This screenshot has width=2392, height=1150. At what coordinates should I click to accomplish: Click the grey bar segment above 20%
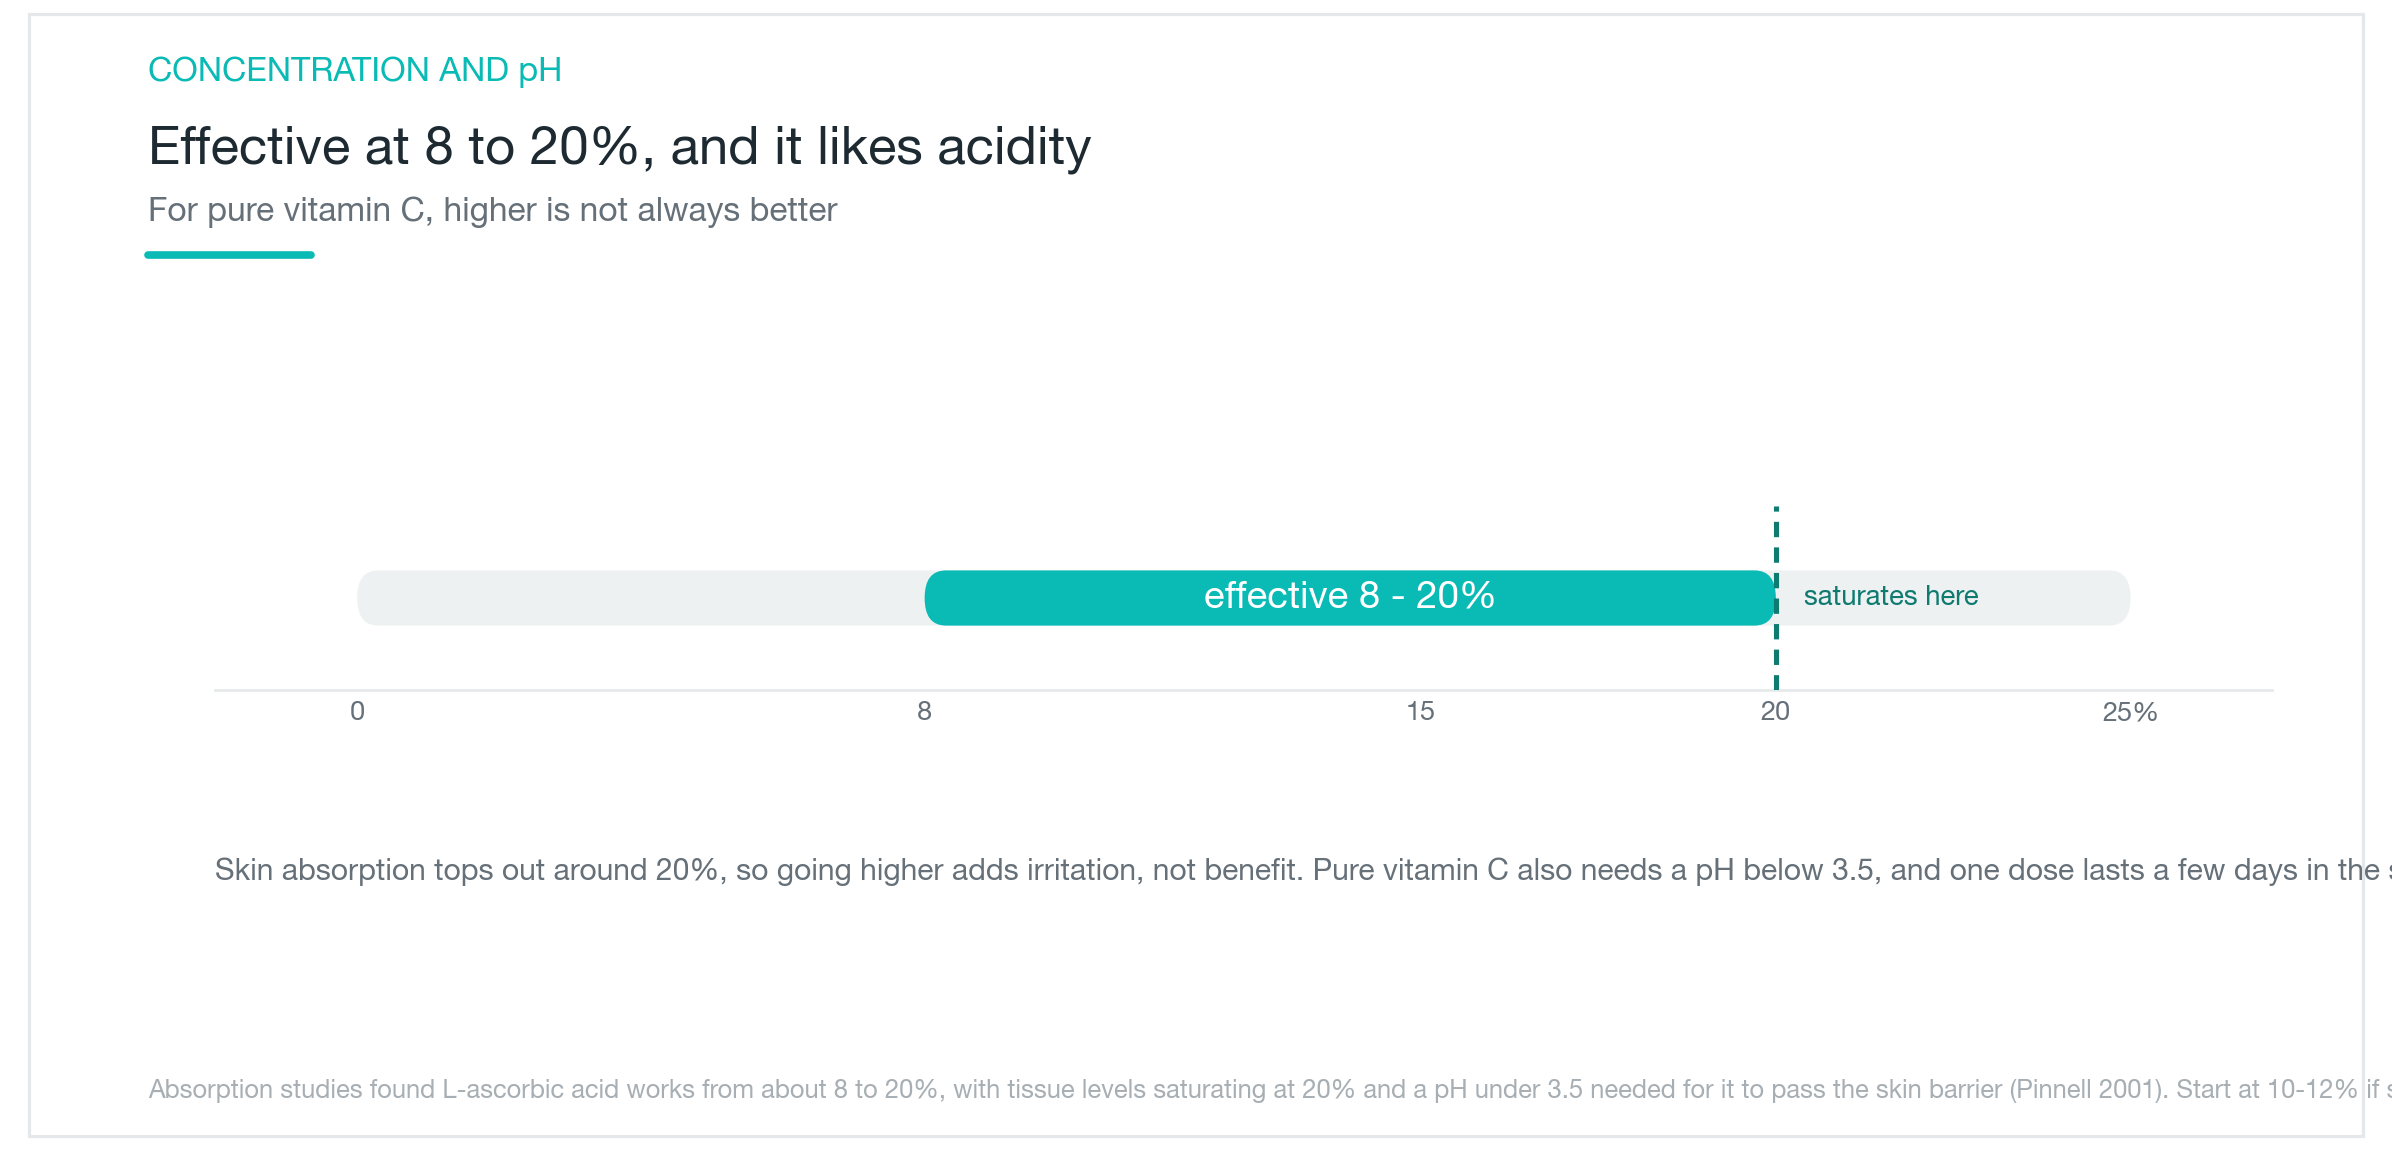[1953, 598]
